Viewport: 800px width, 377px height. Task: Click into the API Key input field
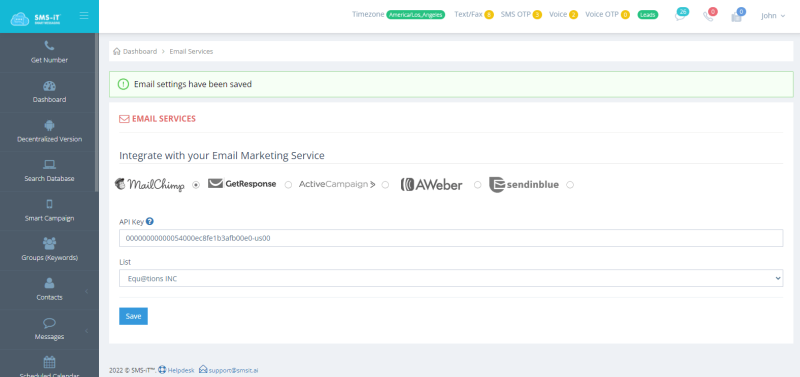tap(451, 238)
